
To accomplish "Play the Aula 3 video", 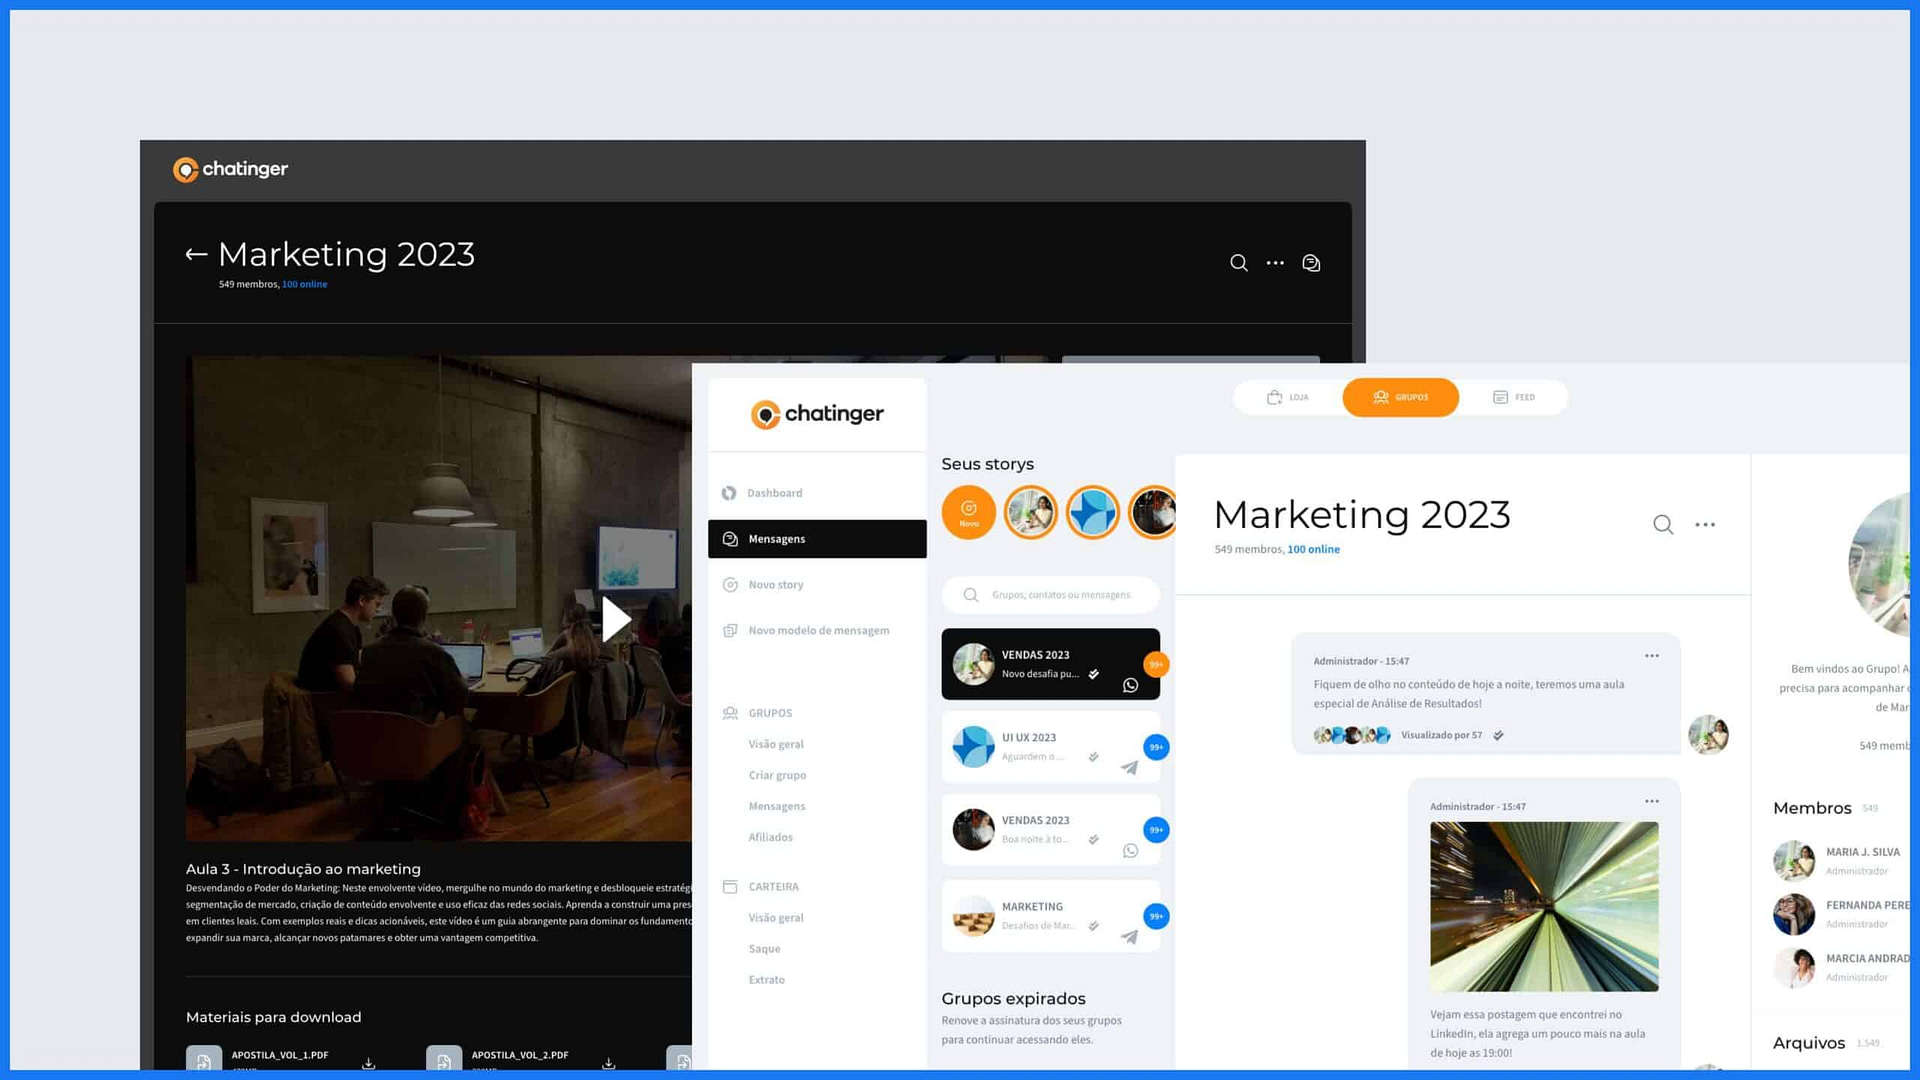I will pyautogui.click(x=616, y=619).
